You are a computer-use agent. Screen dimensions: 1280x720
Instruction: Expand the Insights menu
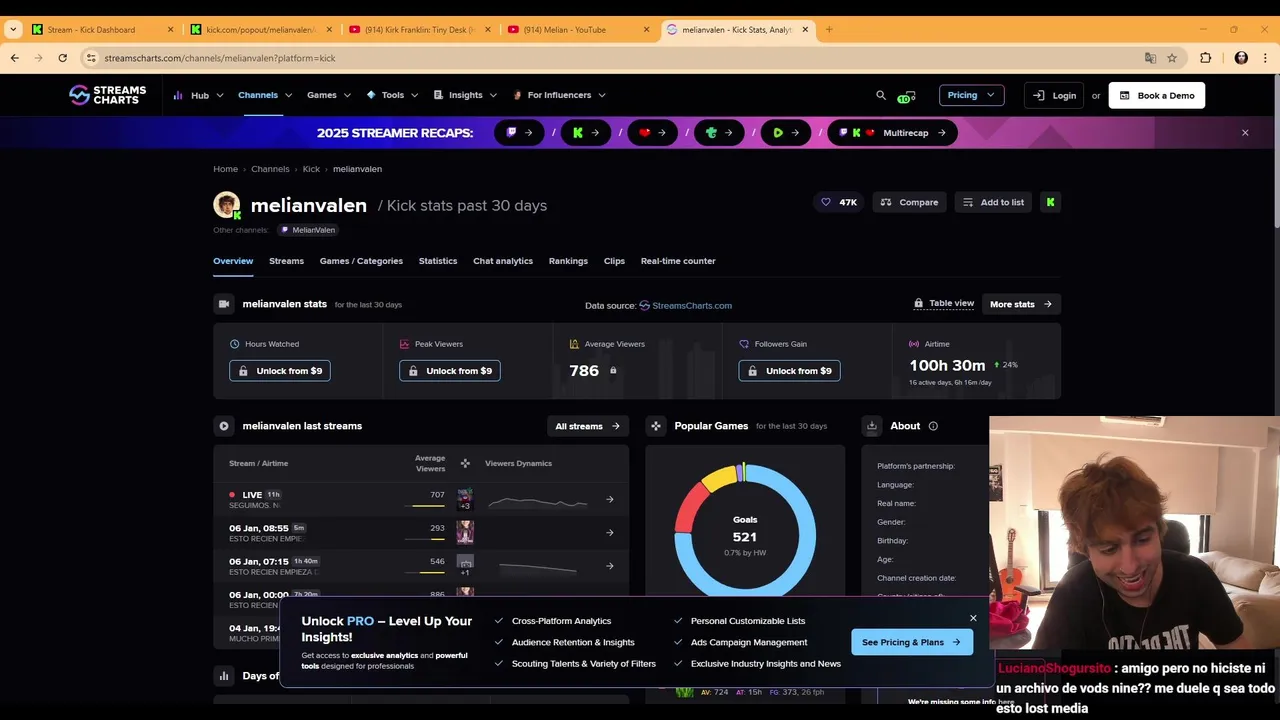pos(465,95)
